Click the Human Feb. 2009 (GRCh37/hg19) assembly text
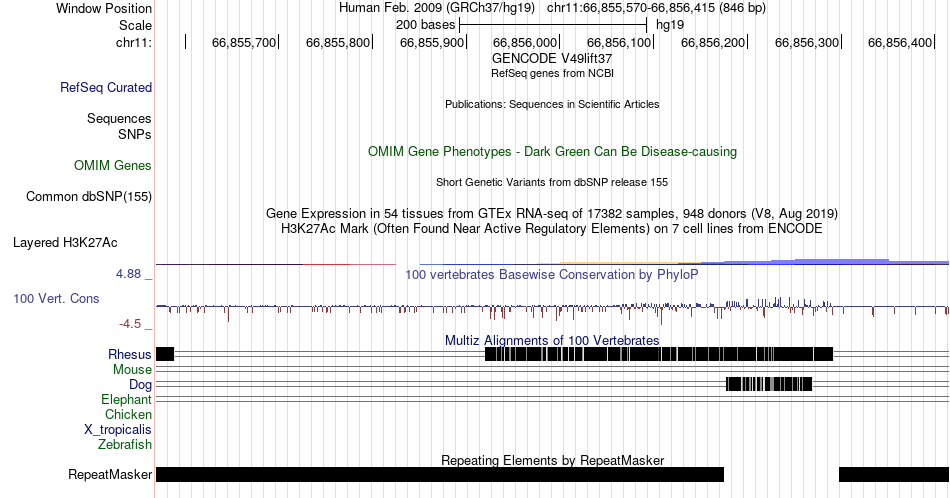Image resolution: width=950 pixels, height=498 pixels. pyautogui.click(x=437, y=8)
